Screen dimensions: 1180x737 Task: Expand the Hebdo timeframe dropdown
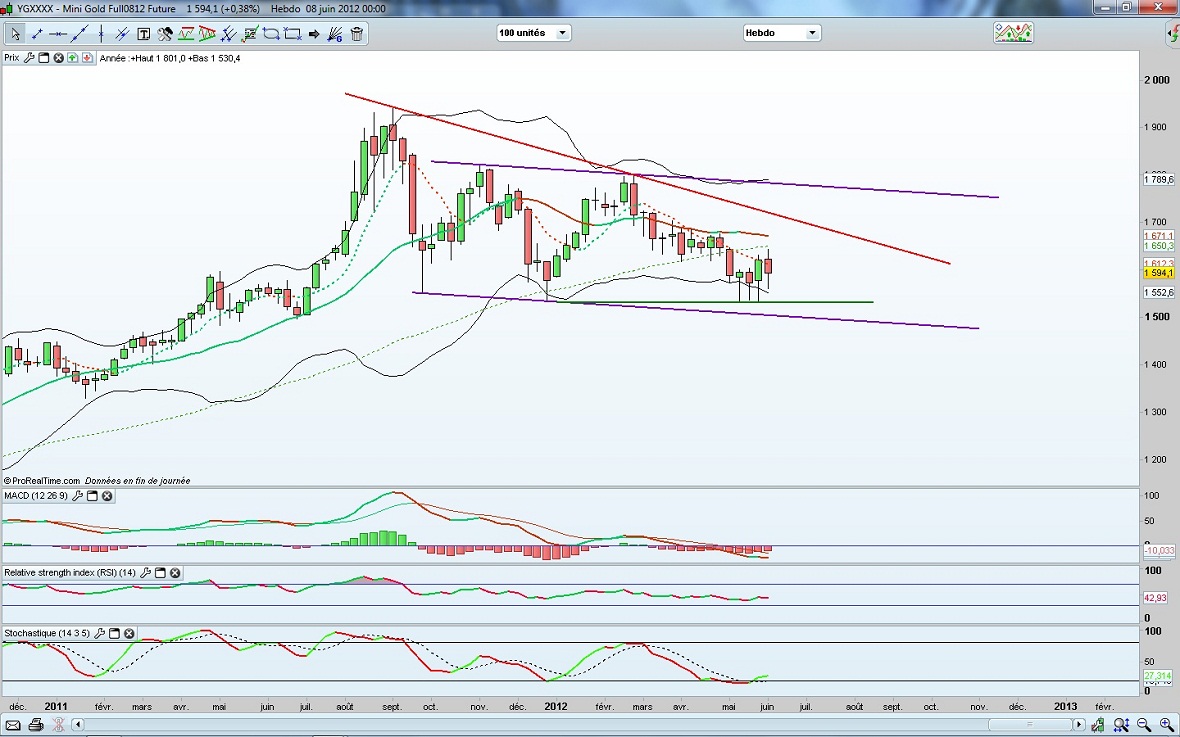point(781,33)
